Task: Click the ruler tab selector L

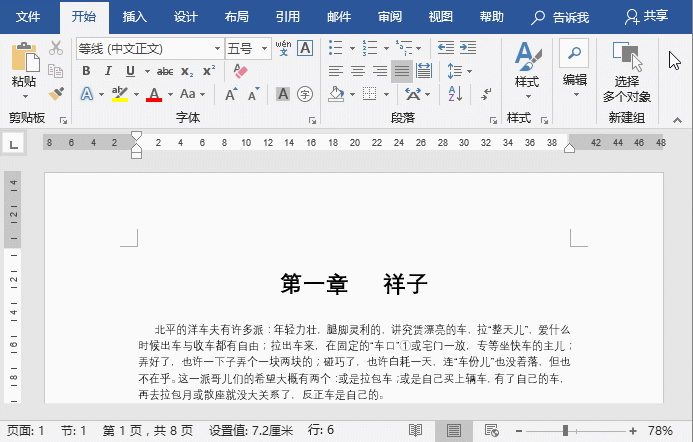Action: 14,144
